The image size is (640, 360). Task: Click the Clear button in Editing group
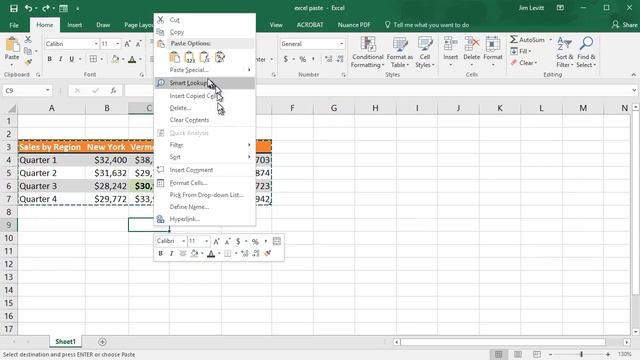(524, 63)
